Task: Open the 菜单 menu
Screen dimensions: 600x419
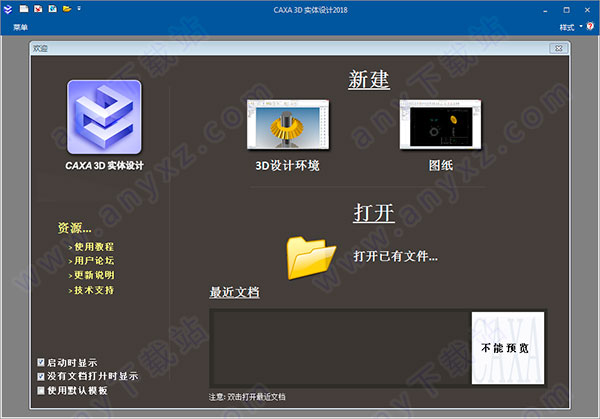Action: coord(21,27)
